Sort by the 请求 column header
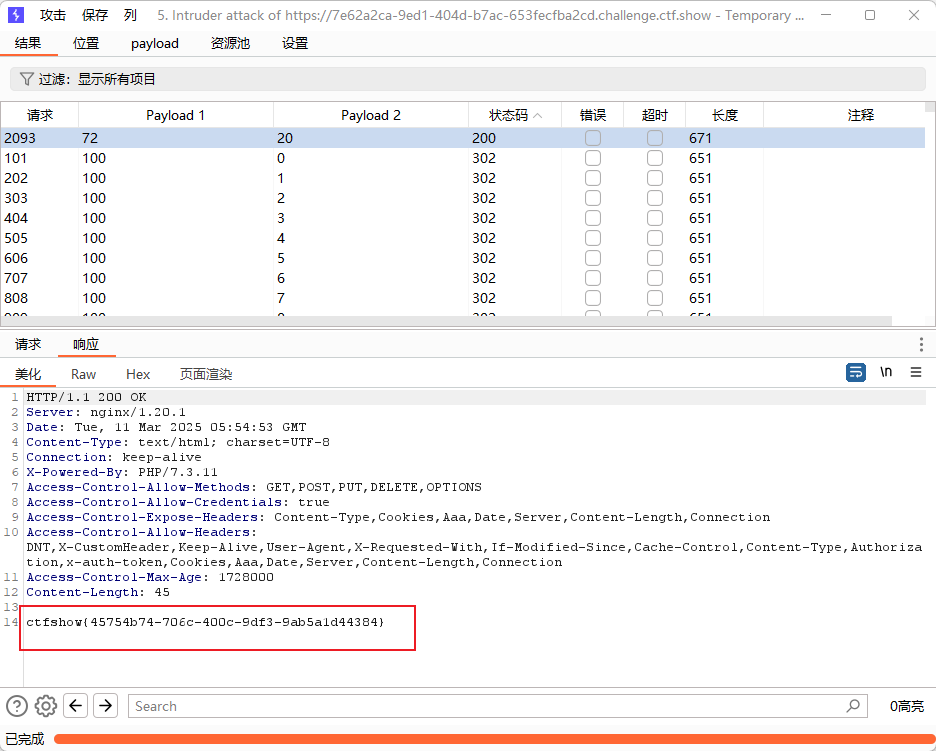This screenshot has width=936, height=751. click(x=40, y=115)
